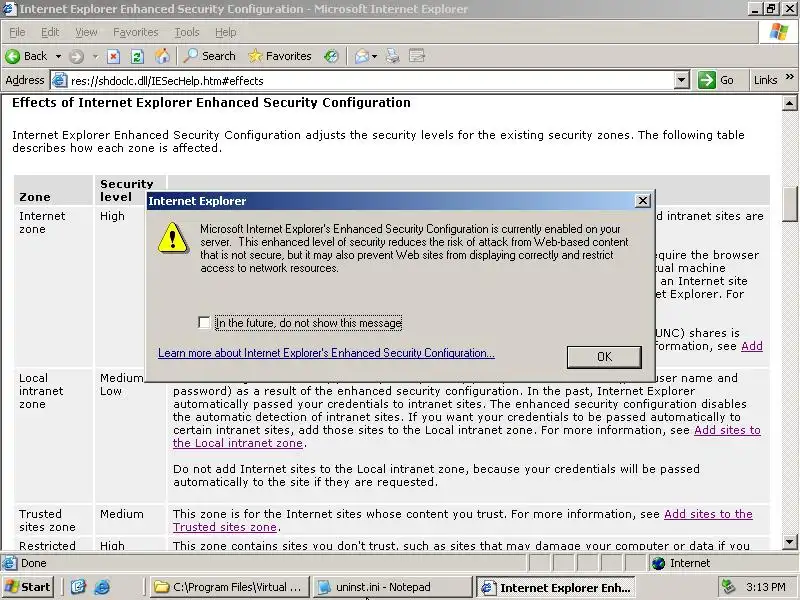Click the 'Trusted sites zone' table cell
Screen dimensions: 800x600
coord(53,520)
